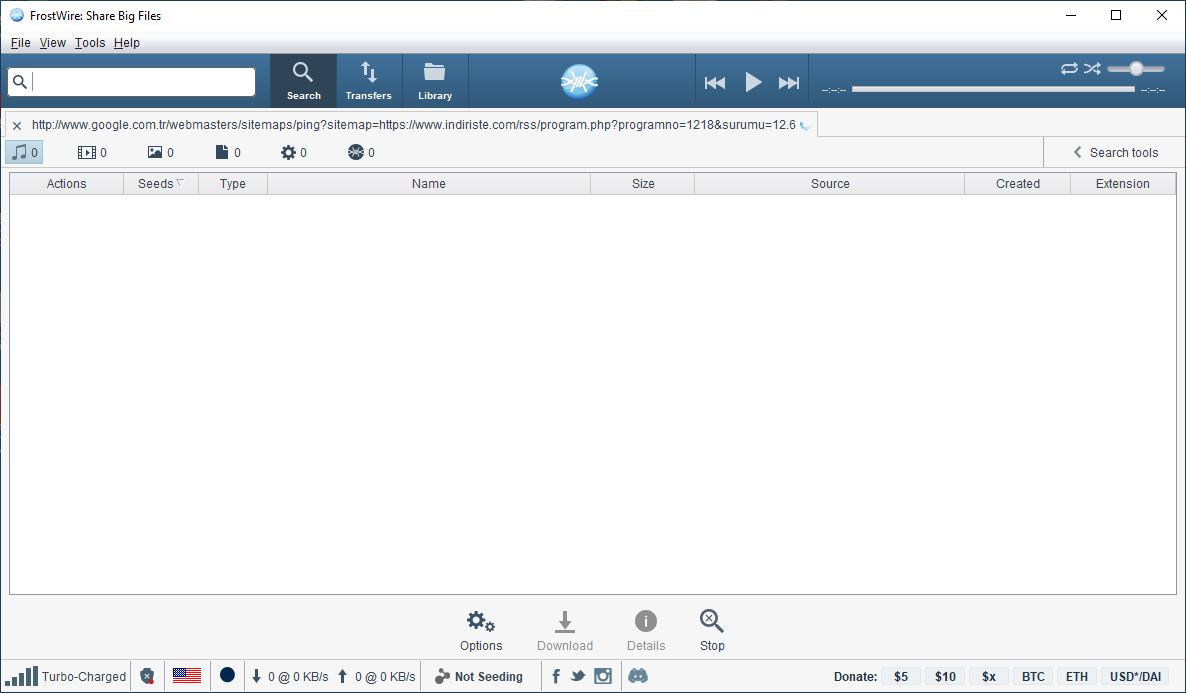Select the sitemap URL search tab

tap(413, 125)
